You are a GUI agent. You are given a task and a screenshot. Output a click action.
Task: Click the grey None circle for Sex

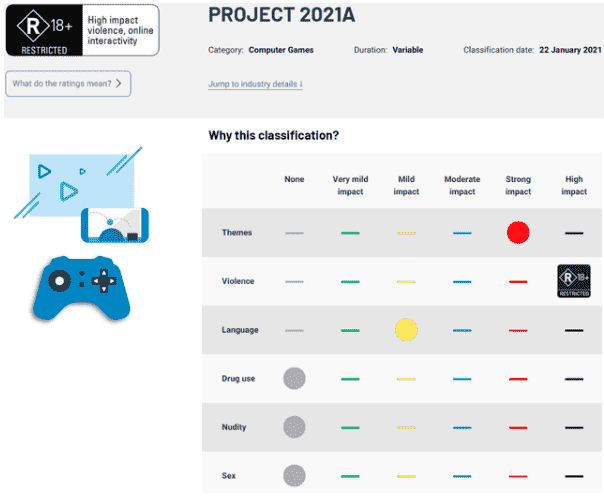click(x=294, y=476)
